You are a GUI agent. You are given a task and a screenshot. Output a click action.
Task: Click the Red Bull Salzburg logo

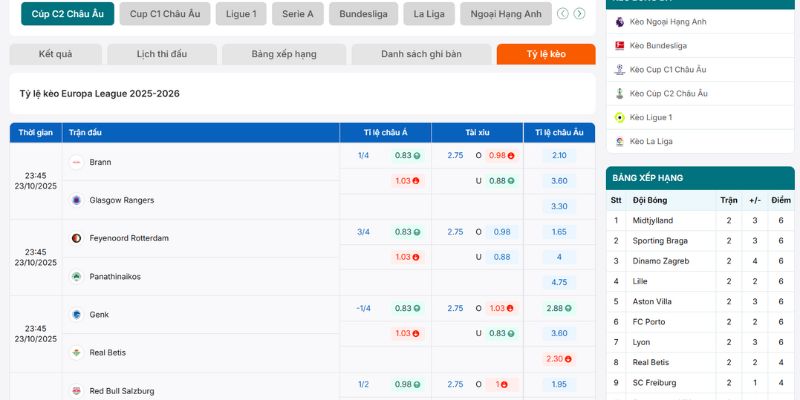coord(76,390)
